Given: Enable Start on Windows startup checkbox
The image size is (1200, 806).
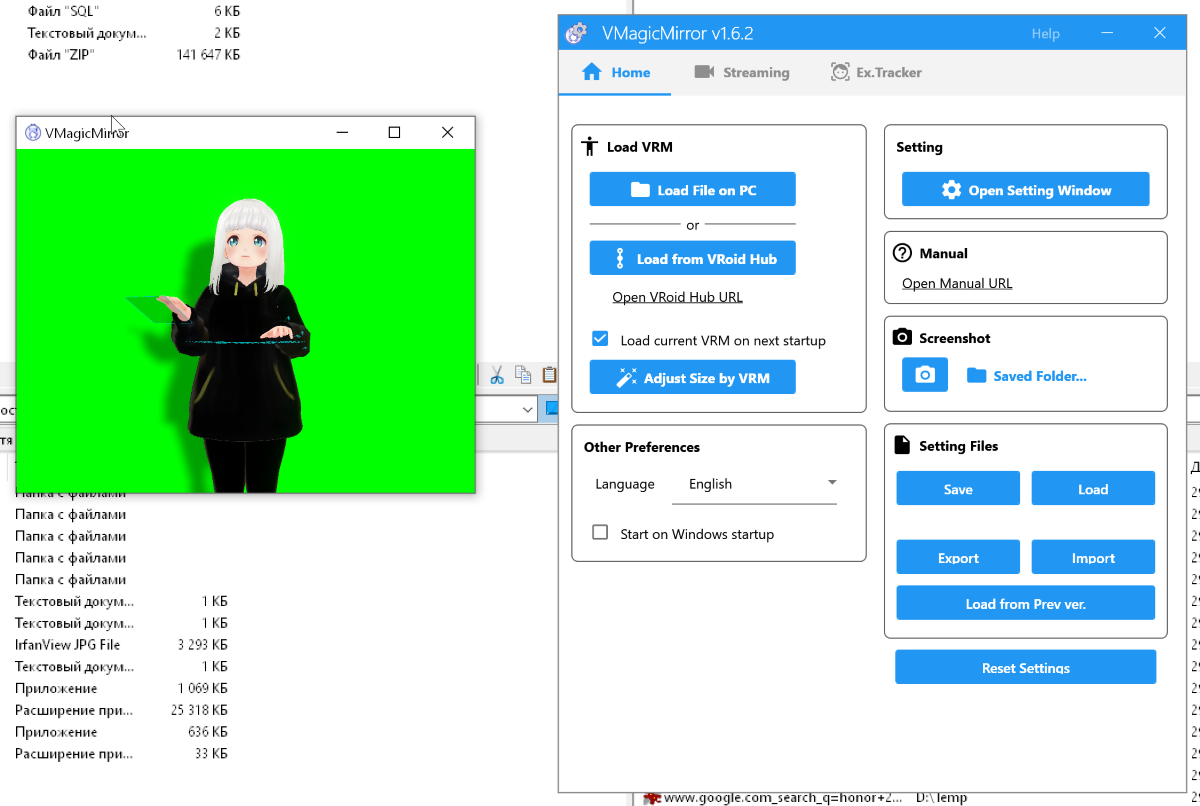Looking at the screenshot, I should [600, 533].
